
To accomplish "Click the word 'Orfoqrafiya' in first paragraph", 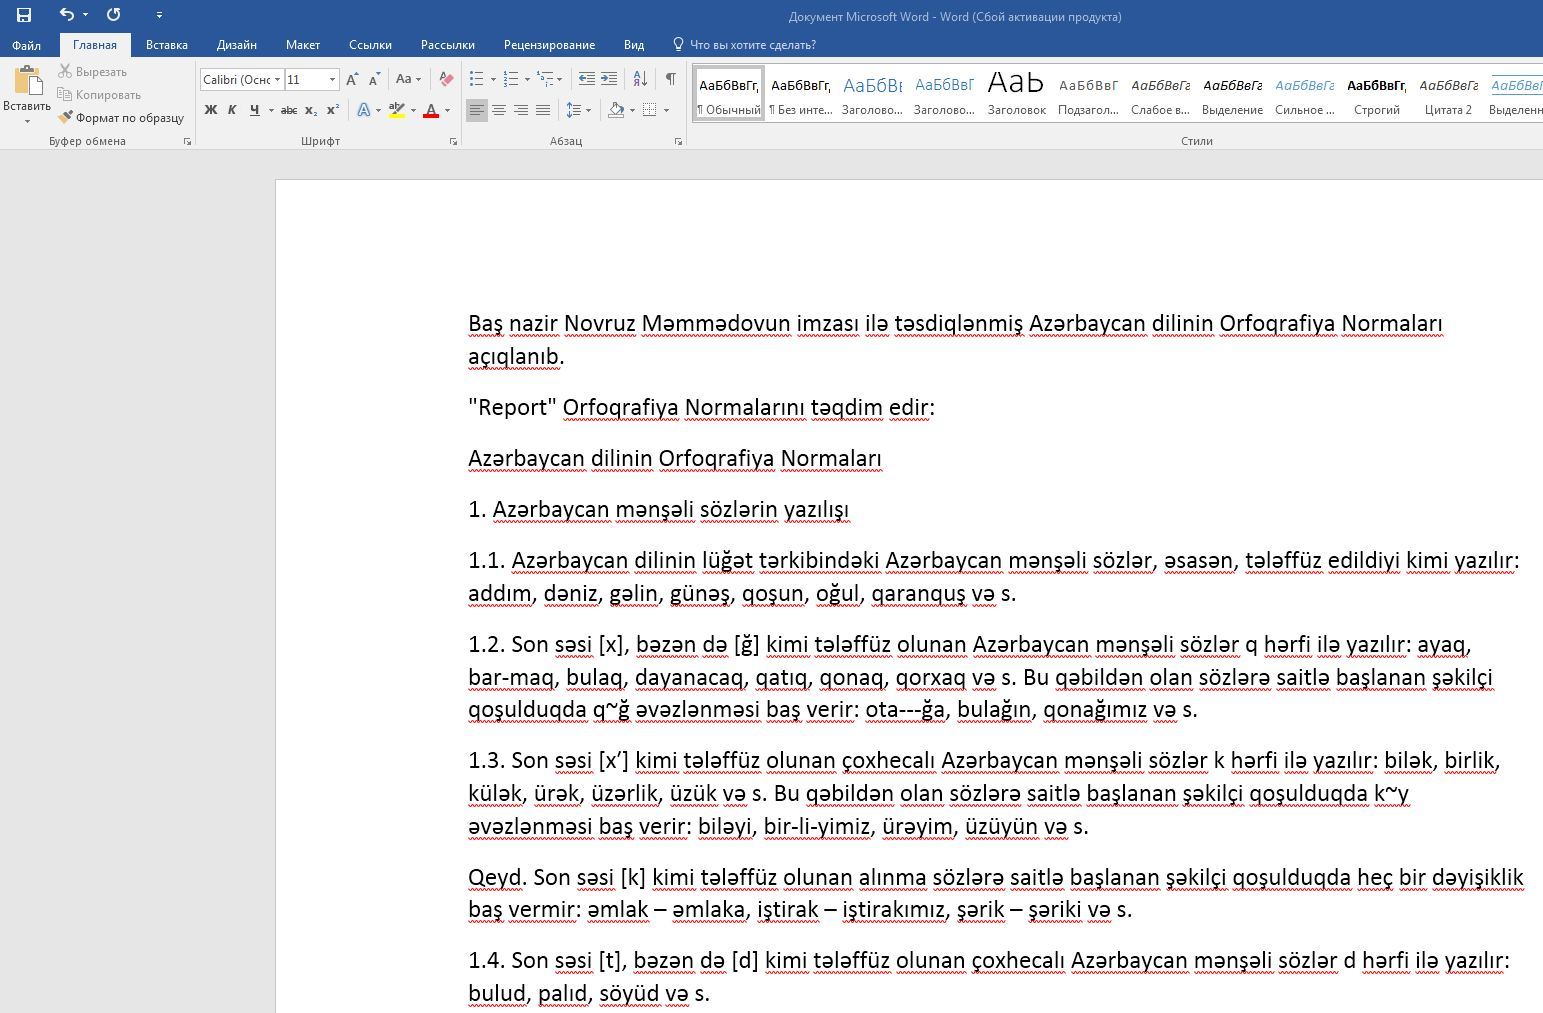I will [x=1277, y=324].
